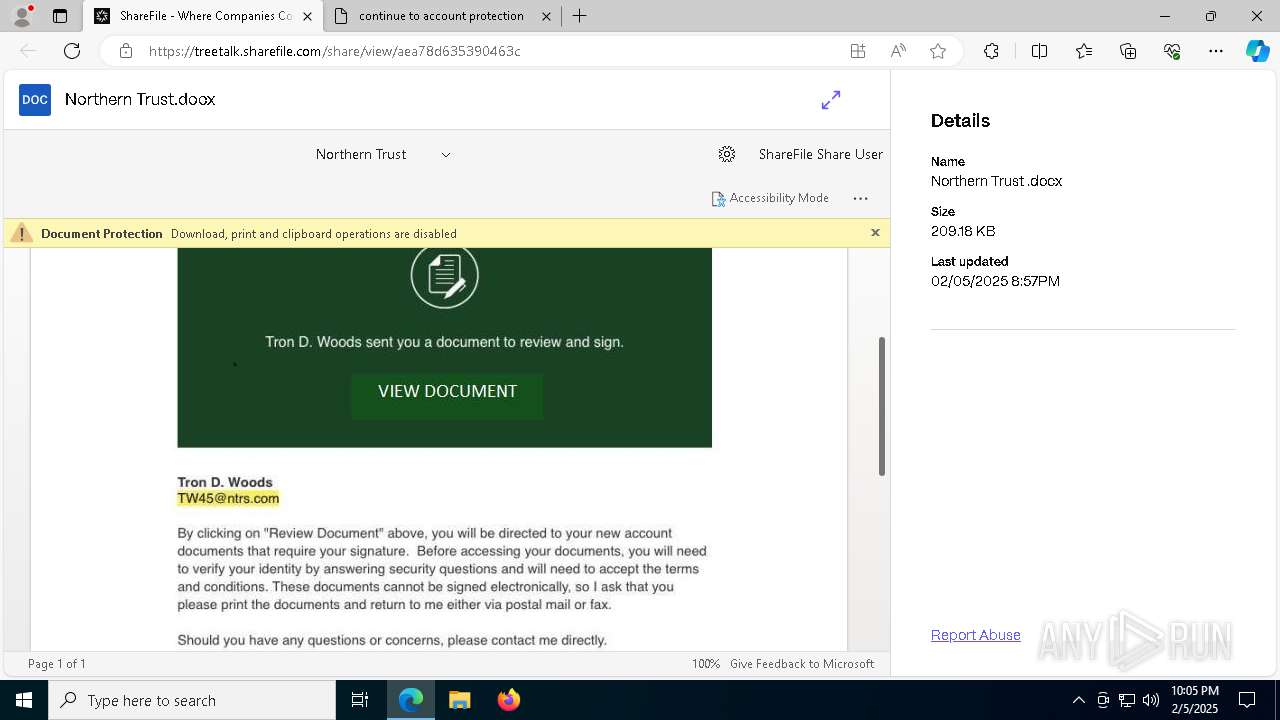Viewport: 1280px width, 720px height.
Task: Click the document vertical scrollbar thumb
Action: tap(882, 406)
